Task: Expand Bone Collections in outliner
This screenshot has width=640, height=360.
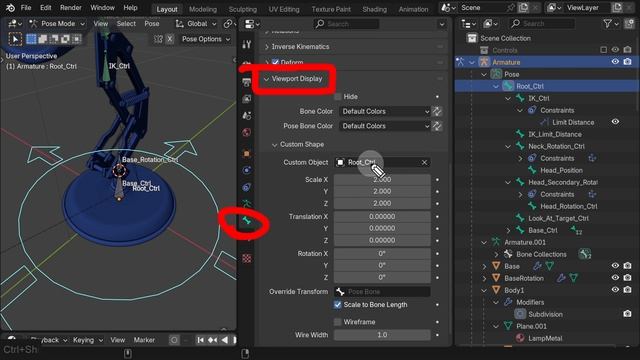Action: tap(496, 254)
